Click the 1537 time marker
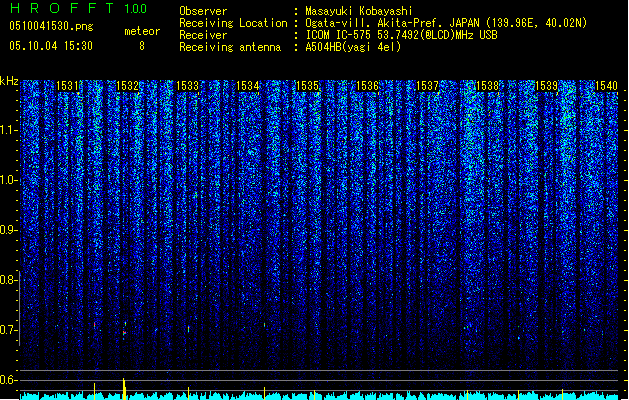 428,86
